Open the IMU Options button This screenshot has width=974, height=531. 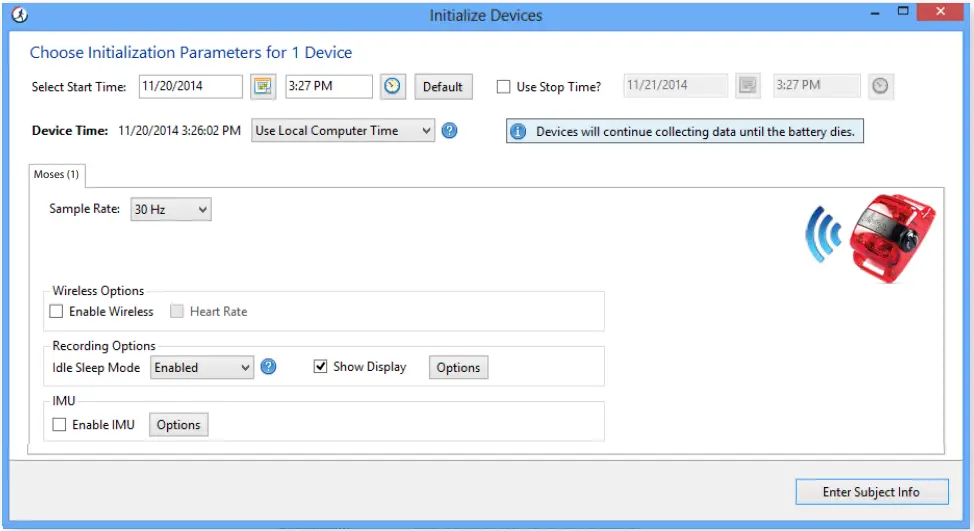coord(178,425)
